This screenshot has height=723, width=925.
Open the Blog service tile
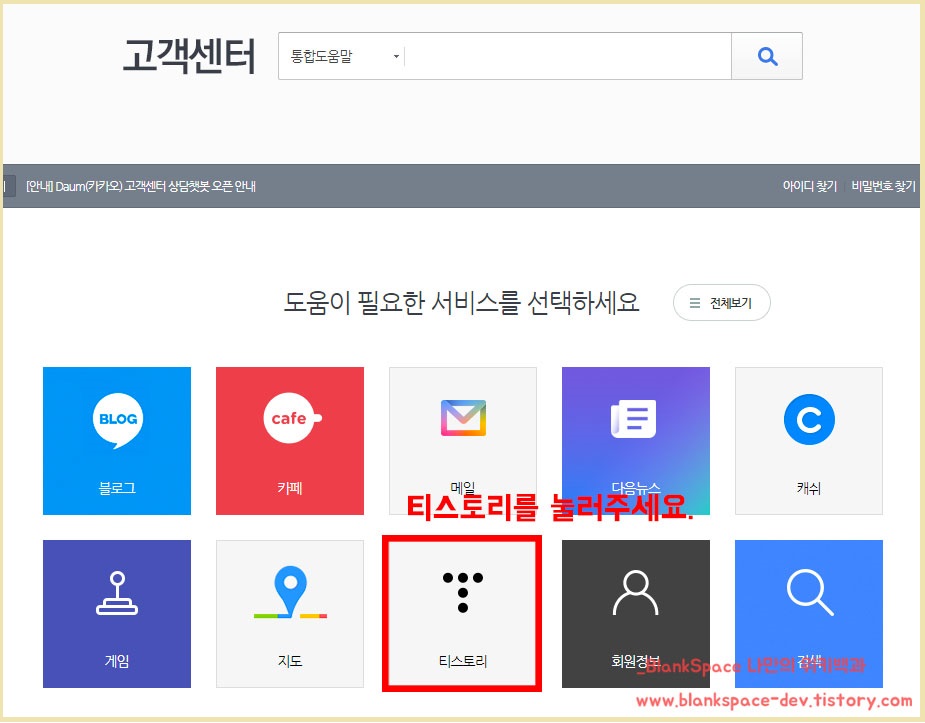point(117,441)
